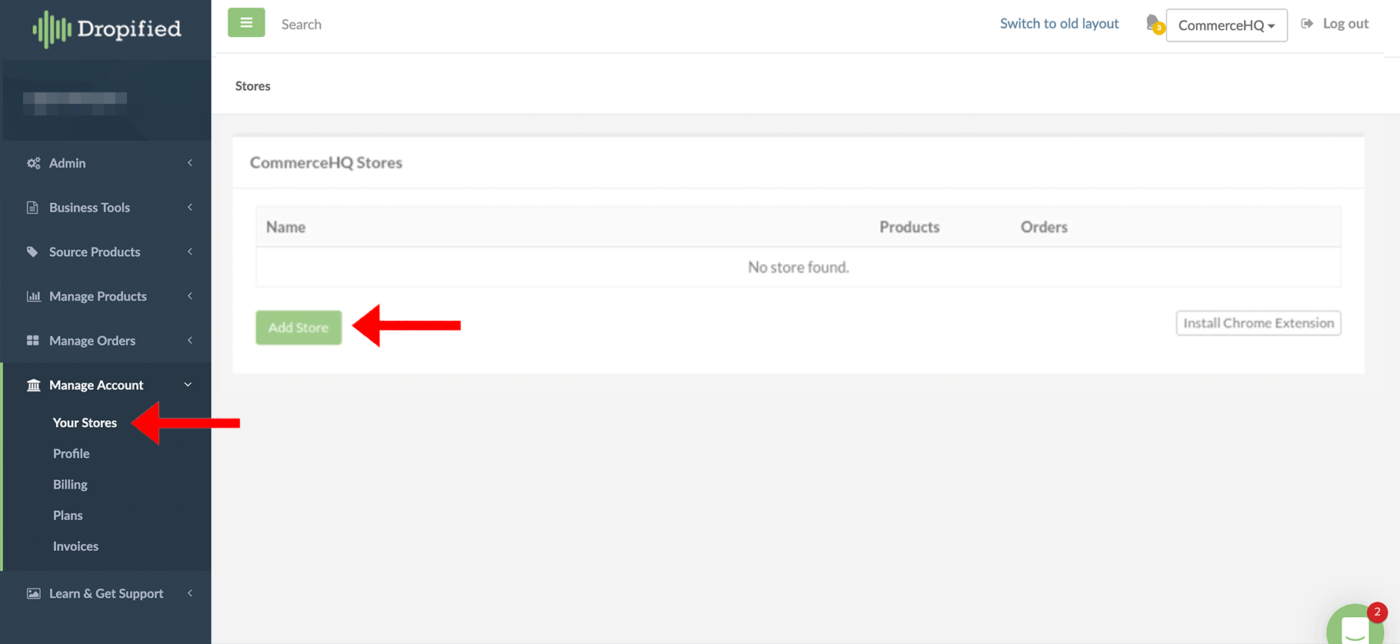Screen dimensions: 1400x644
Task: Click the CommerceHQ Stores heading
Action: [x=326, y=162]
